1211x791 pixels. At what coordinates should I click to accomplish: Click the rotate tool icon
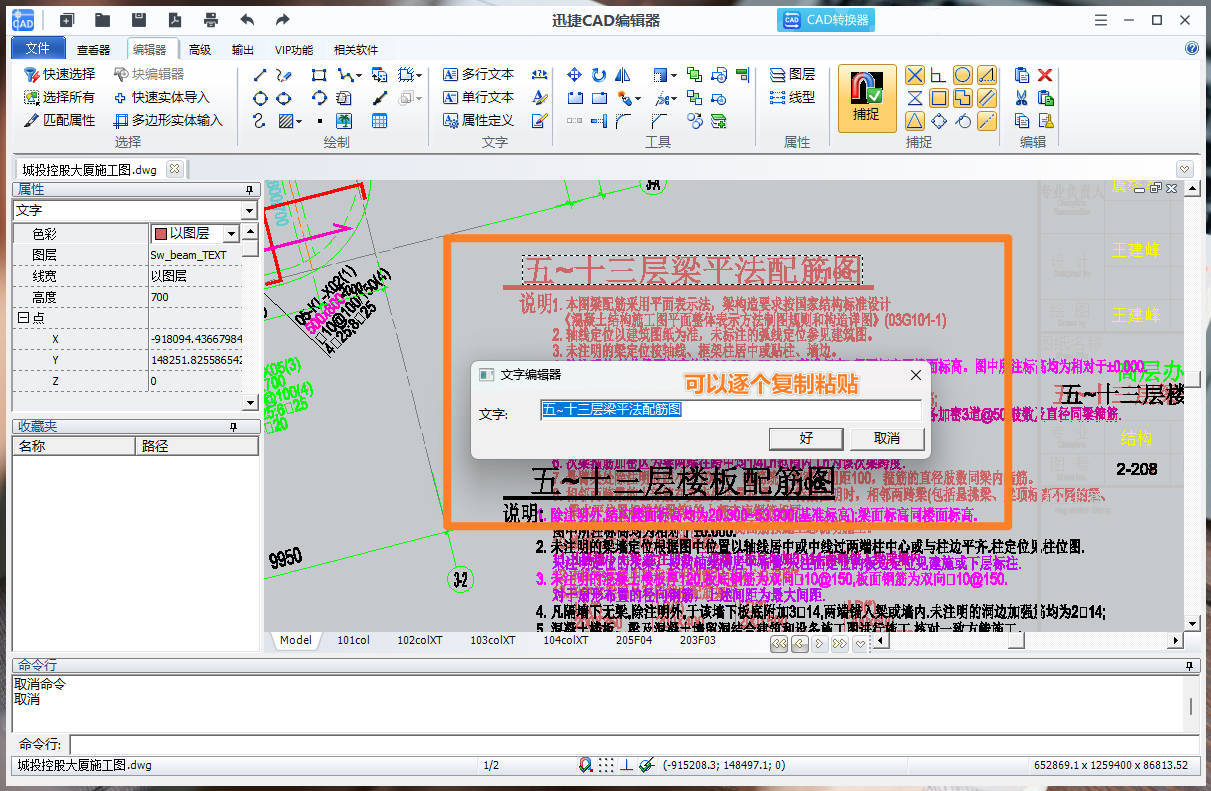point(598,75)
